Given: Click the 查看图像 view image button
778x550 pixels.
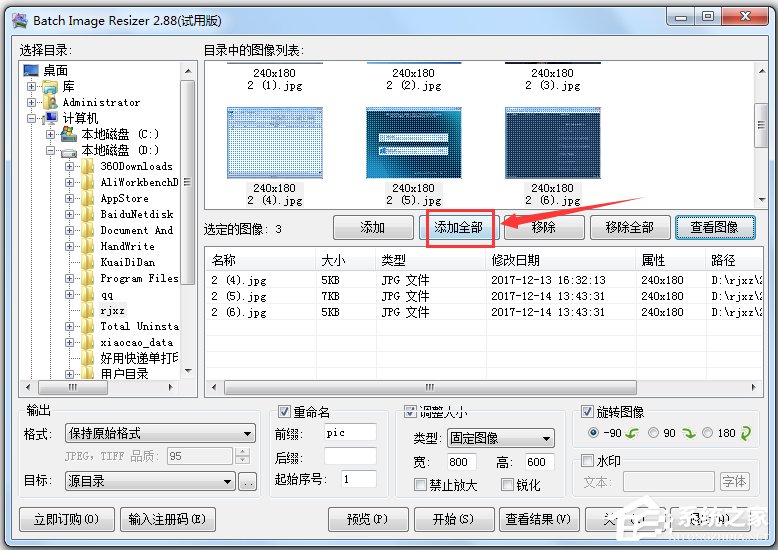Looking at the screenshot, I should (715, 227).
